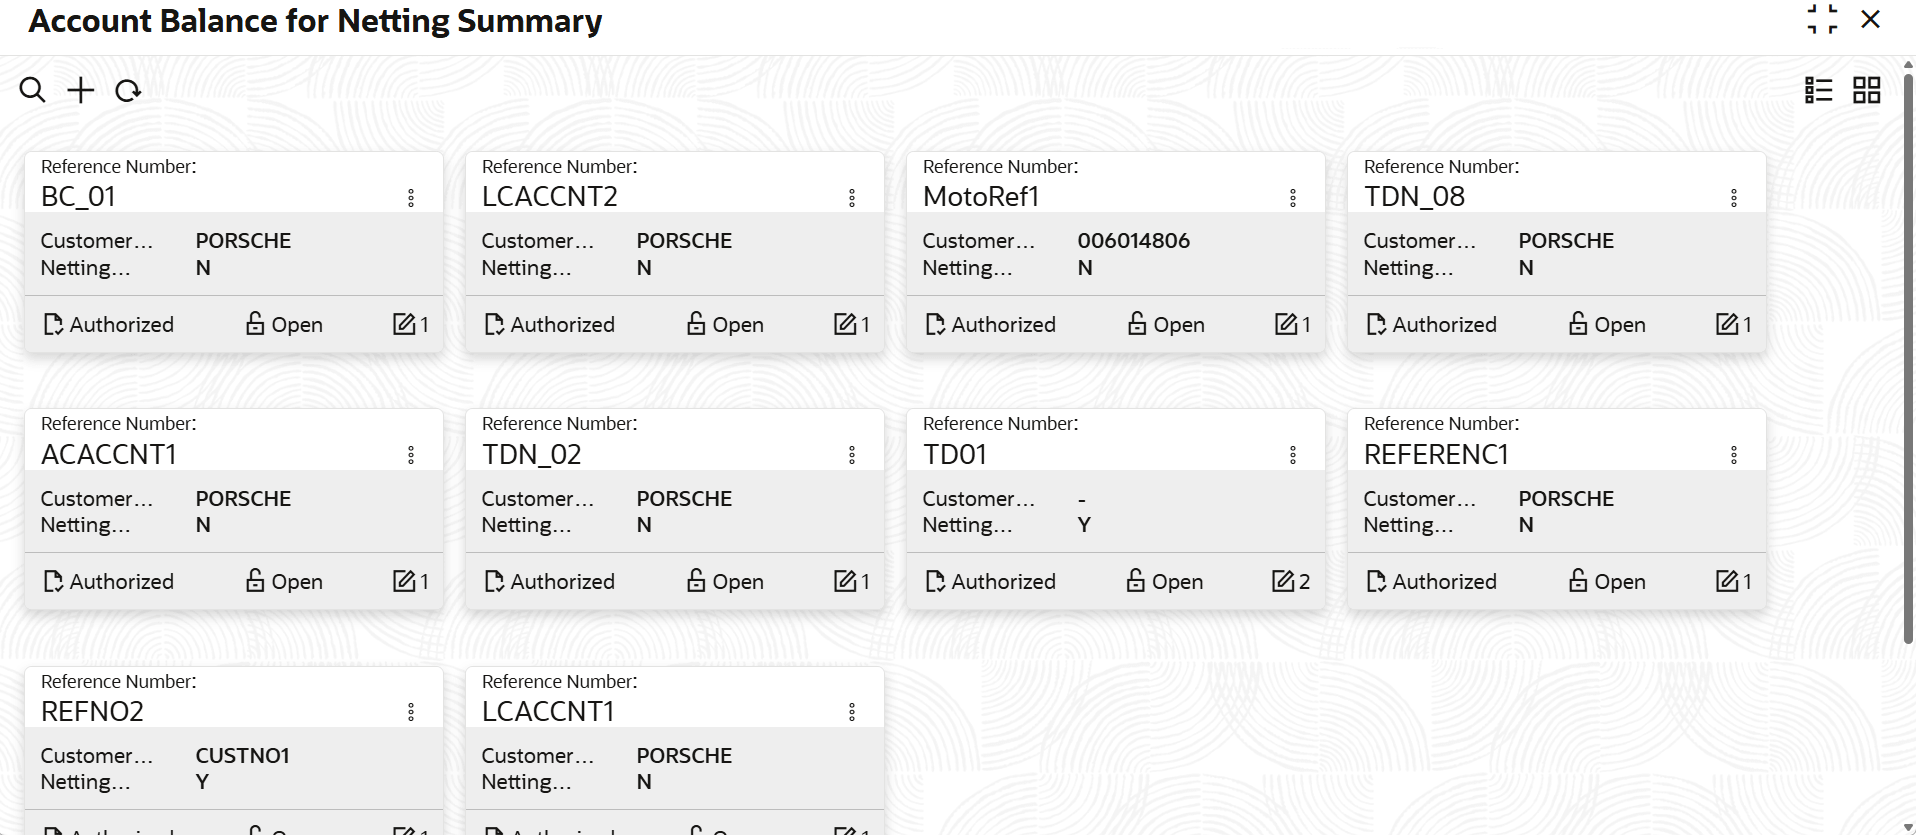Select the REFNO2 reference card
This screenshot has width=1916, height=835.
point(92,712)
